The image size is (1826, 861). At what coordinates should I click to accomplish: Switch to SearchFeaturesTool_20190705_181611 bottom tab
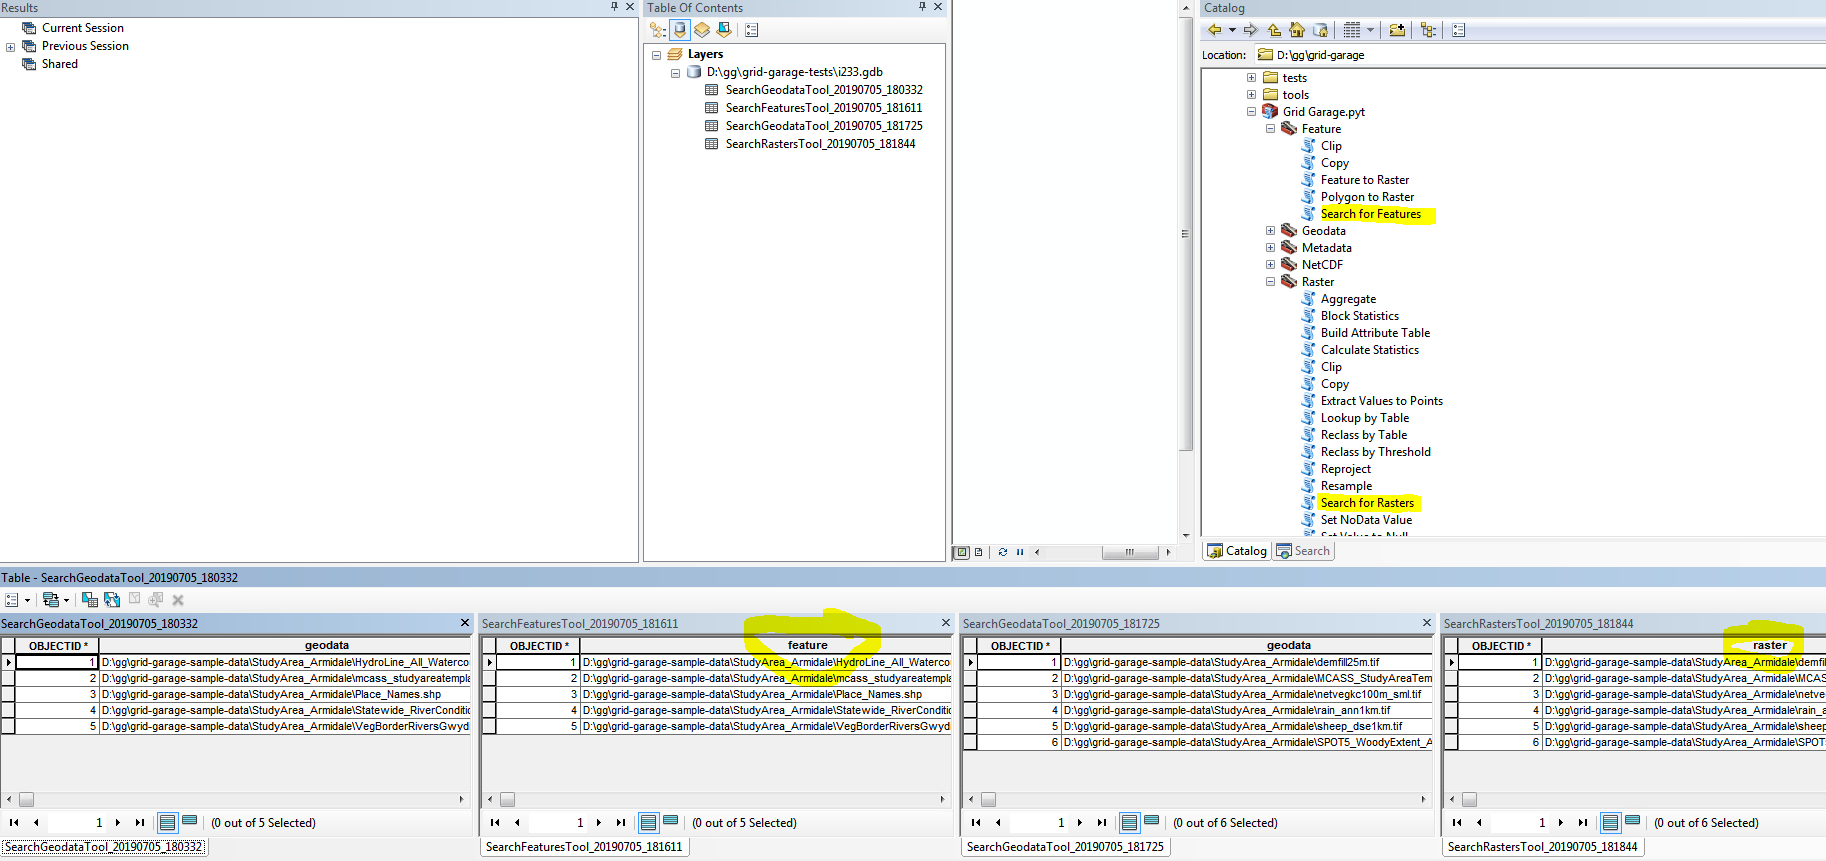point(584,847)
